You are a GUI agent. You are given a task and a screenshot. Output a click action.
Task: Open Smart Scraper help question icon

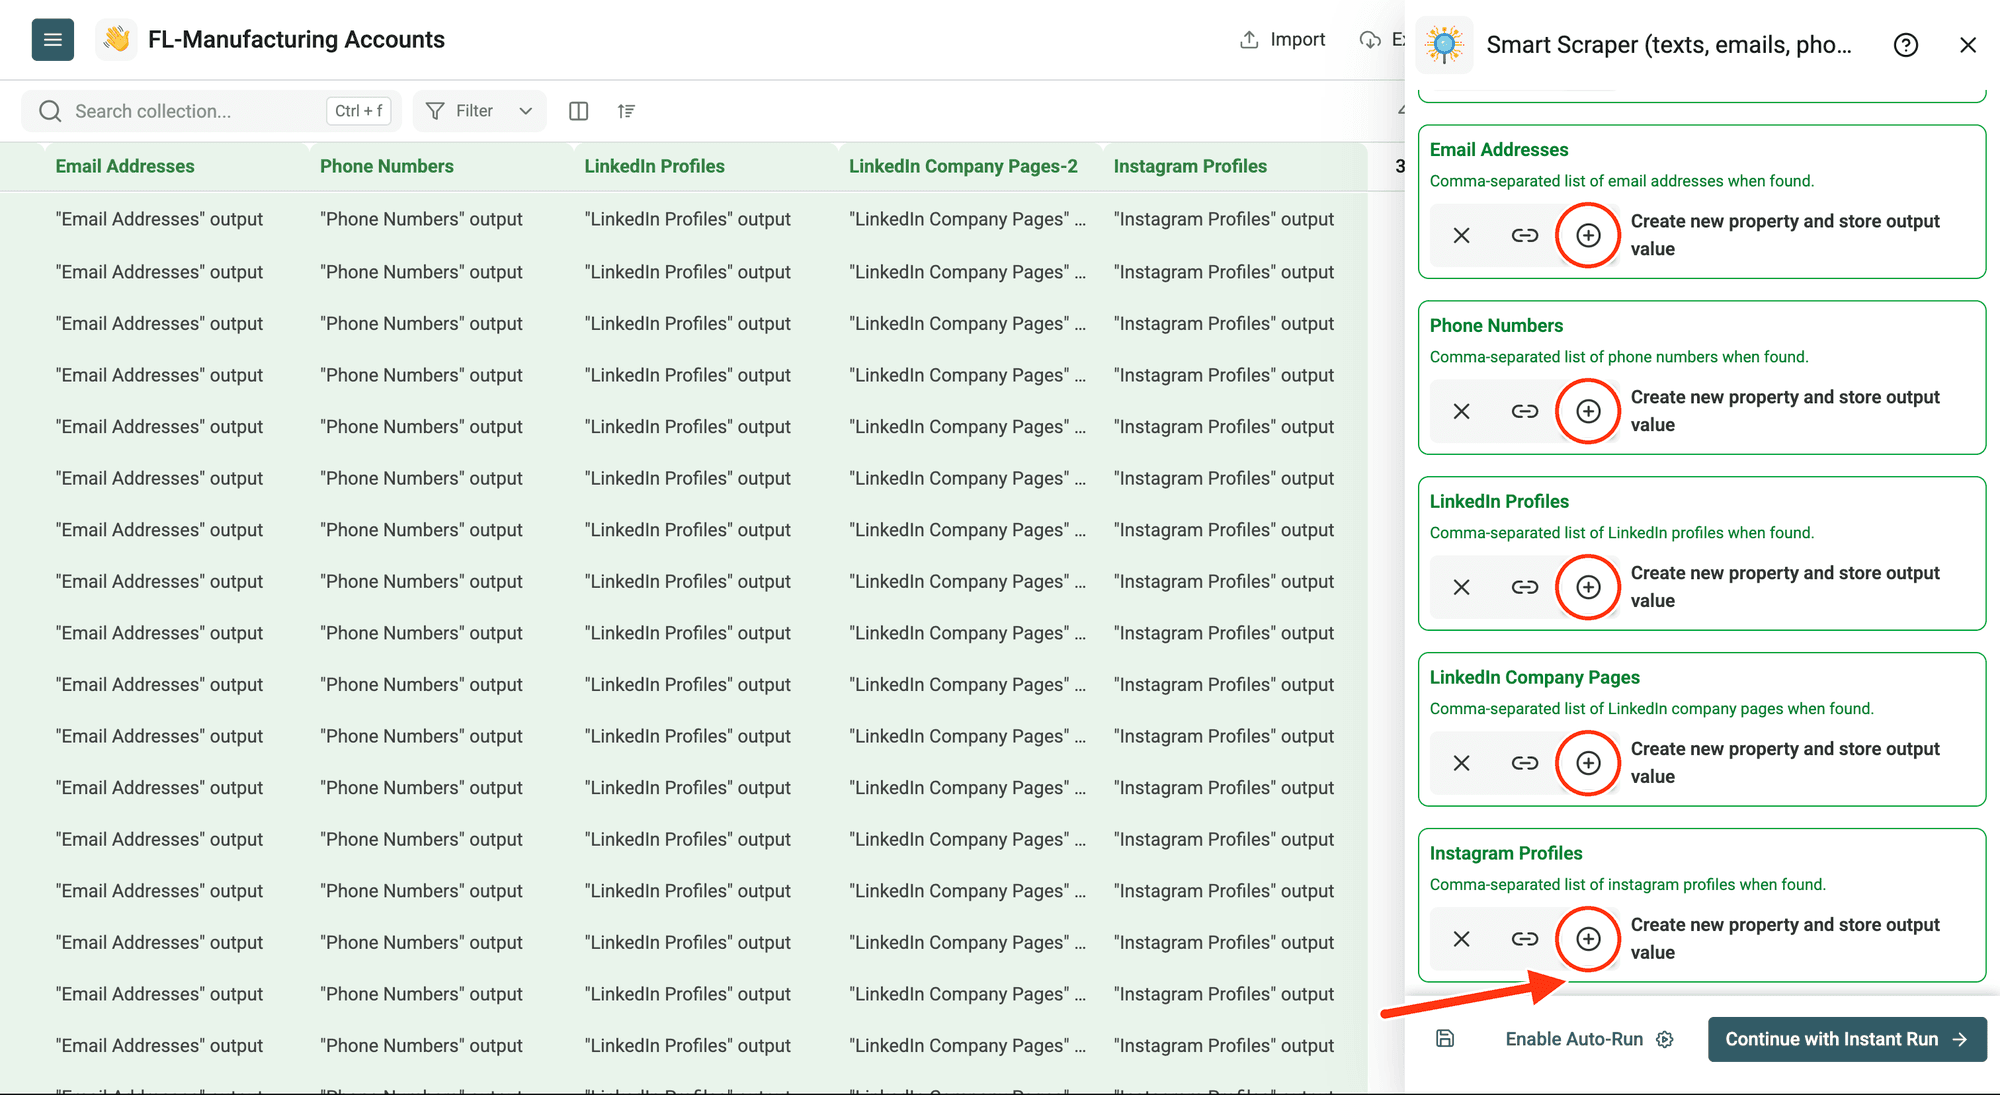(1906, 45)
